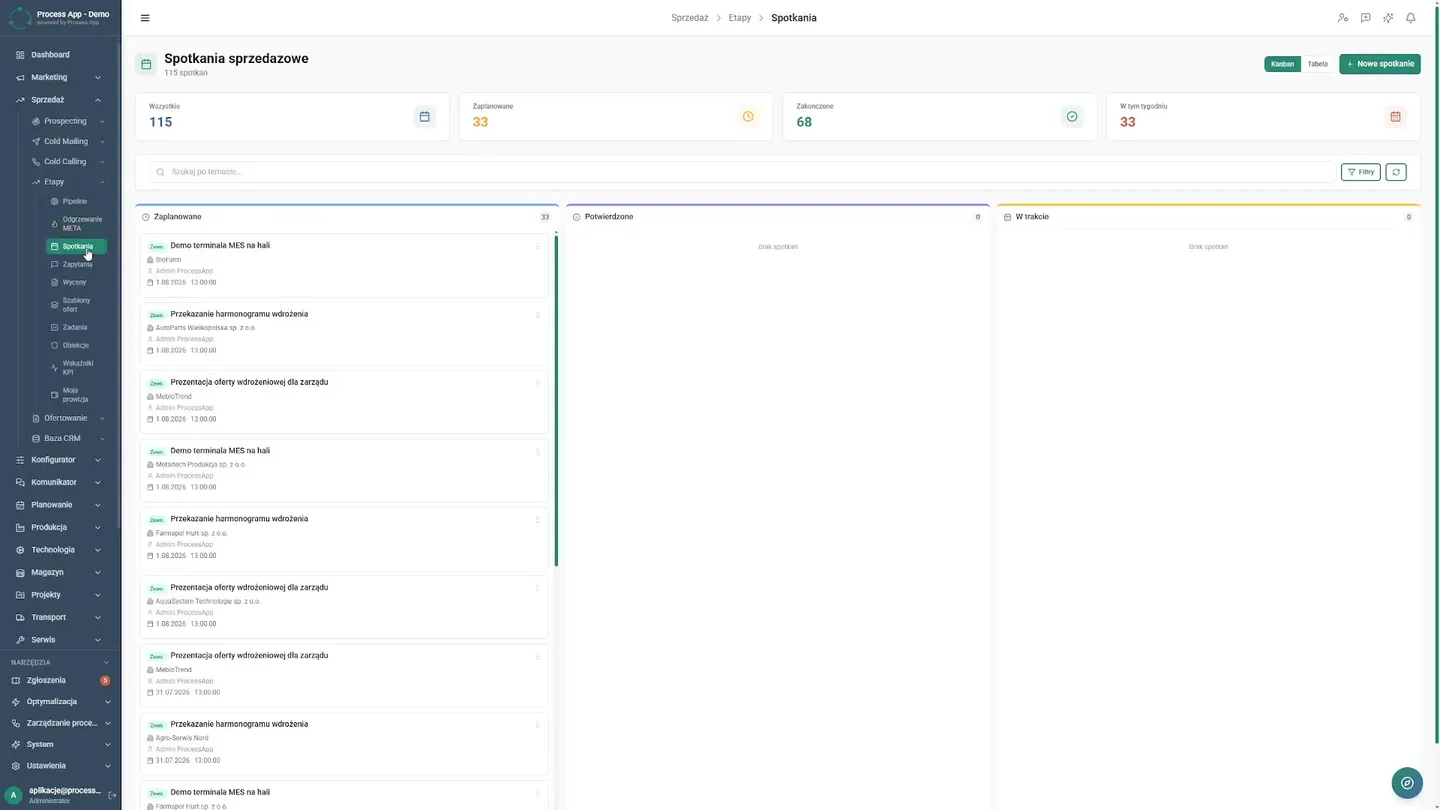Click the Etapy breadcrumb link
Viewport: 1440px width, 810px height.
(740, 18)
